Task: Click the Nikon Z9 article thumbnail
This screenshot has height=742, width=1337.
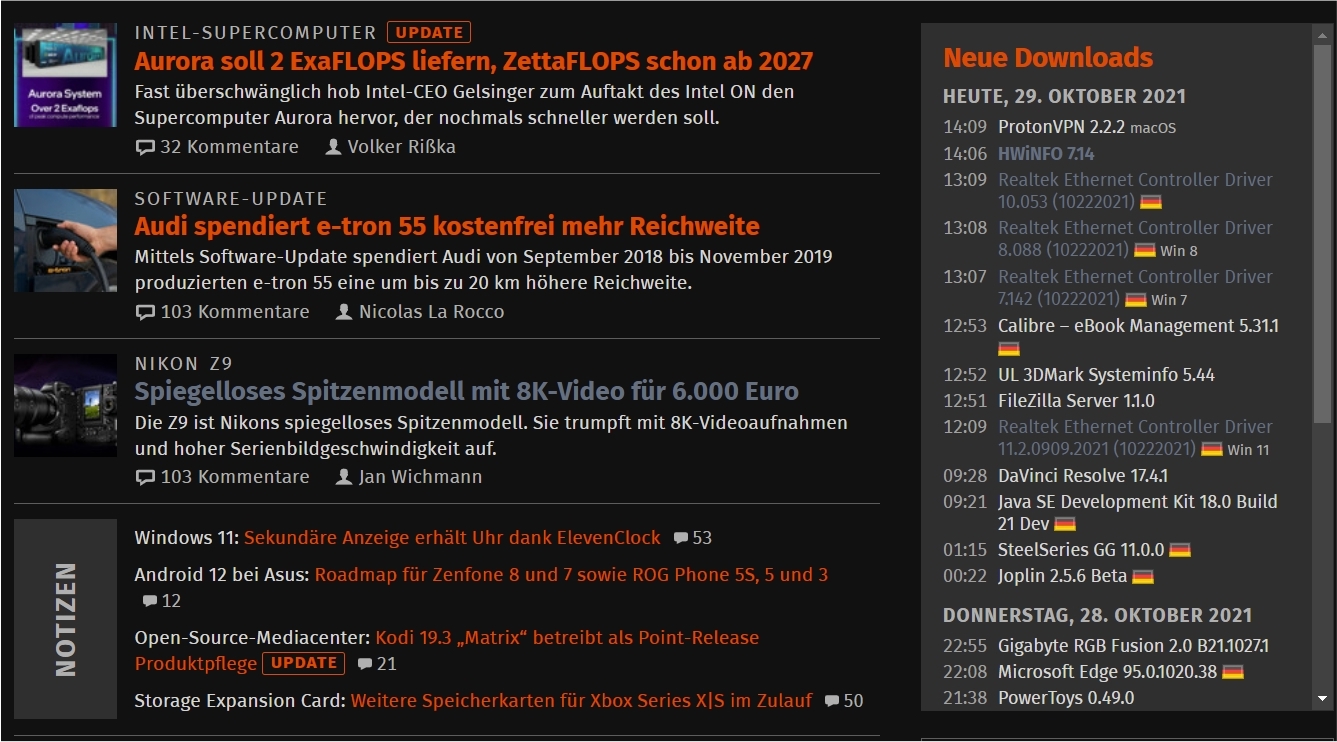Action: tap(65, 405)
